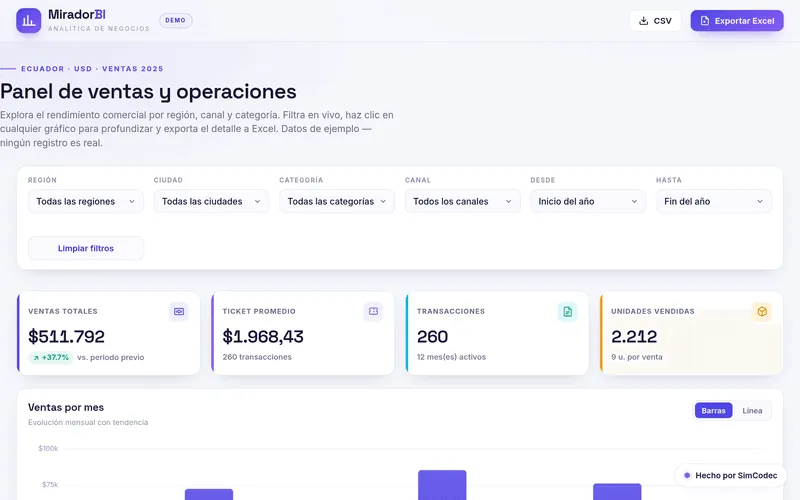Screen dimensions: 800x500
Task: Click the Evolución mensual con tendencia subtitle
Action: 88,422
